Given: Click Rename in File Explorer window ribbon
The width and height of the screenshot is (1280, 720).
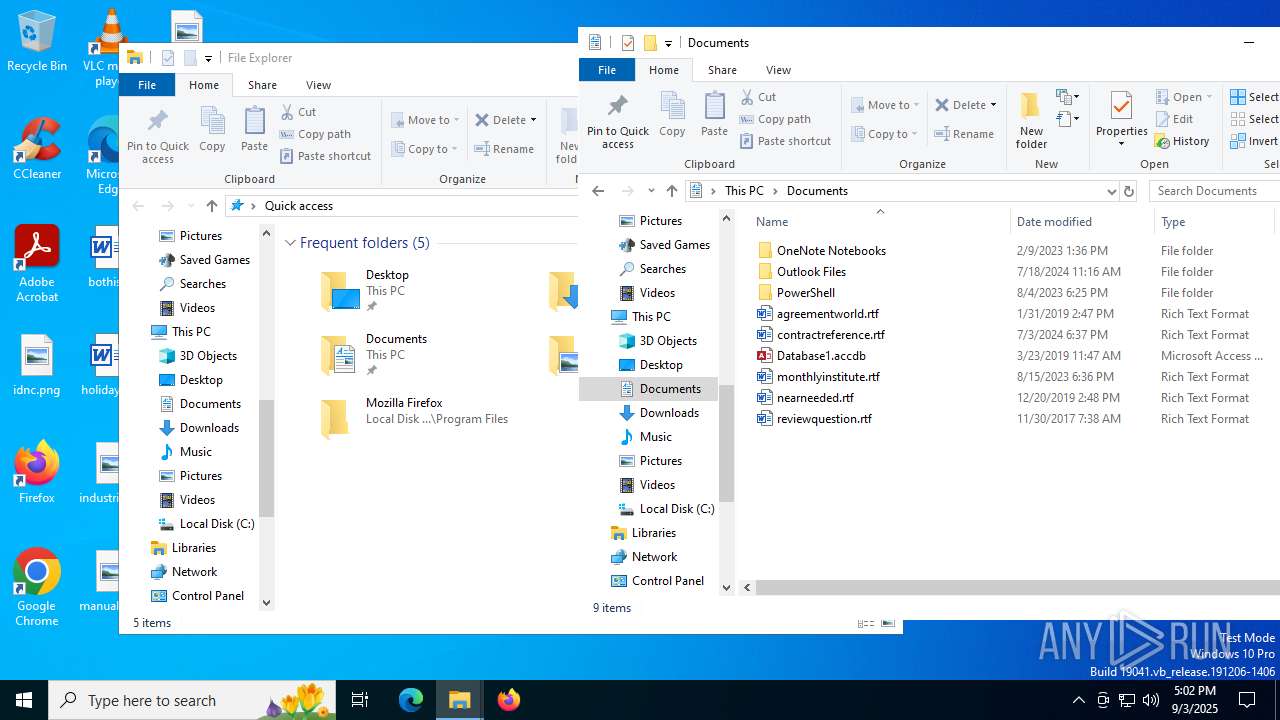Looking at the screenshot, I should click(x=504, y=149).
